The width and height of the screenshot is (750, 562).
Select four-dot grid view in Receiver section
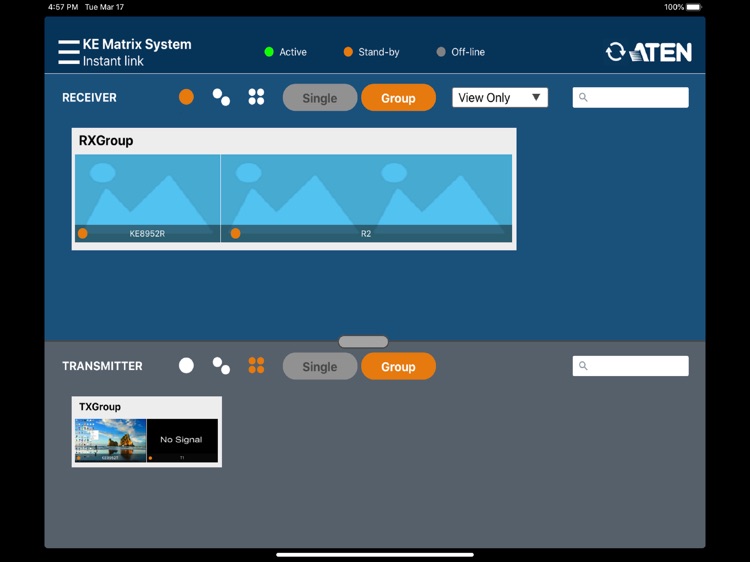(256, 97)
